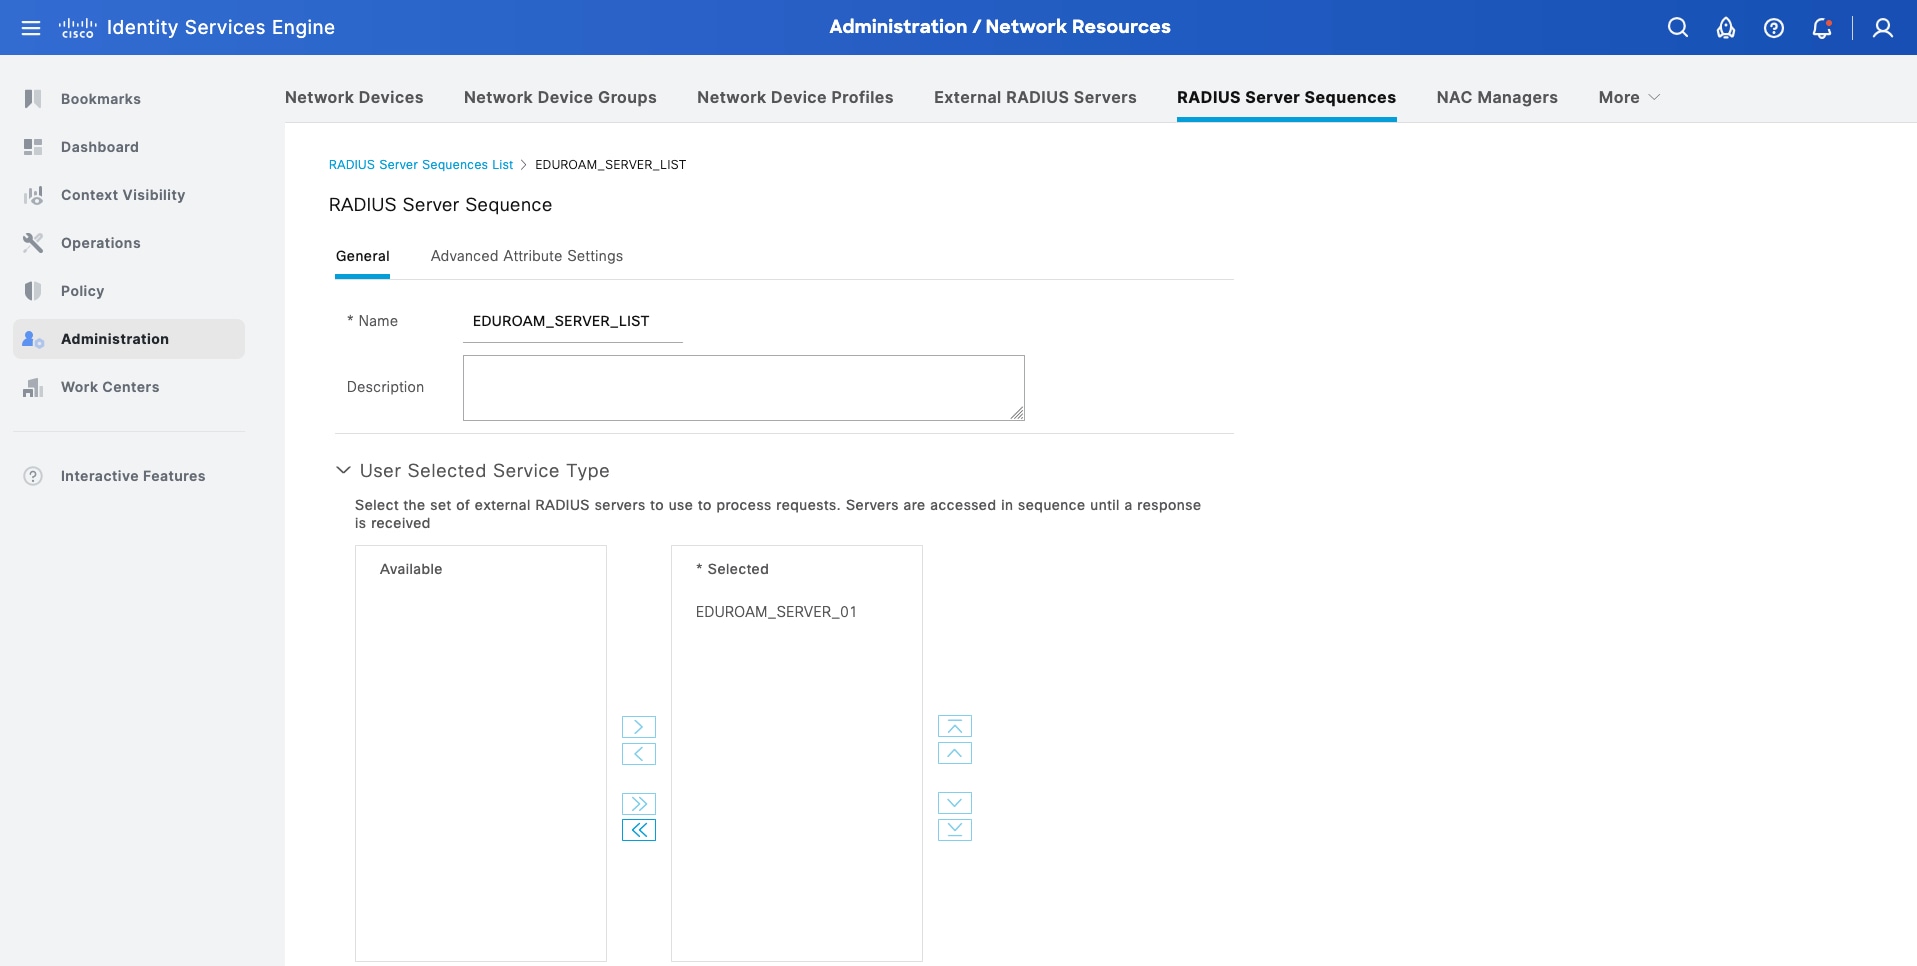Image resolution: width=1917 pixels, height=966 pixels.
Task: View notifications bell icon
Action: [1822, 28]
